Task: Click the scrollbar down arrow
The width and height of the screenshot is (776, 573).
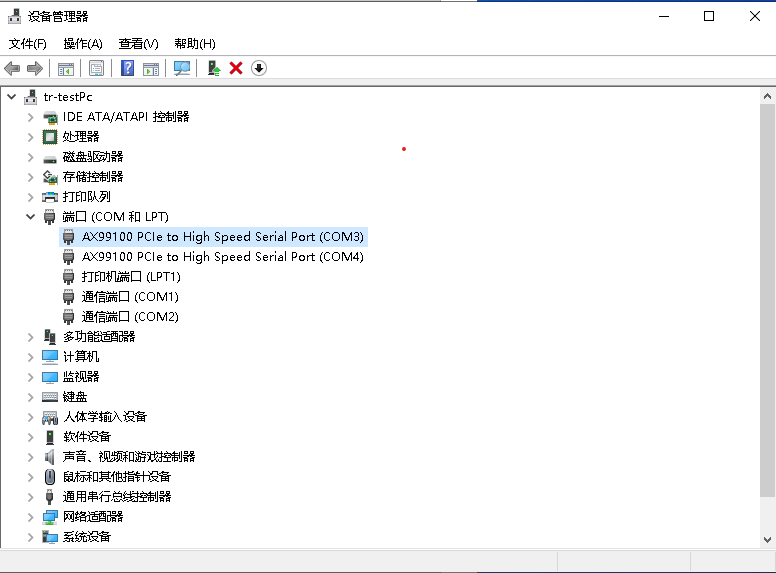Action: [767, 540]
